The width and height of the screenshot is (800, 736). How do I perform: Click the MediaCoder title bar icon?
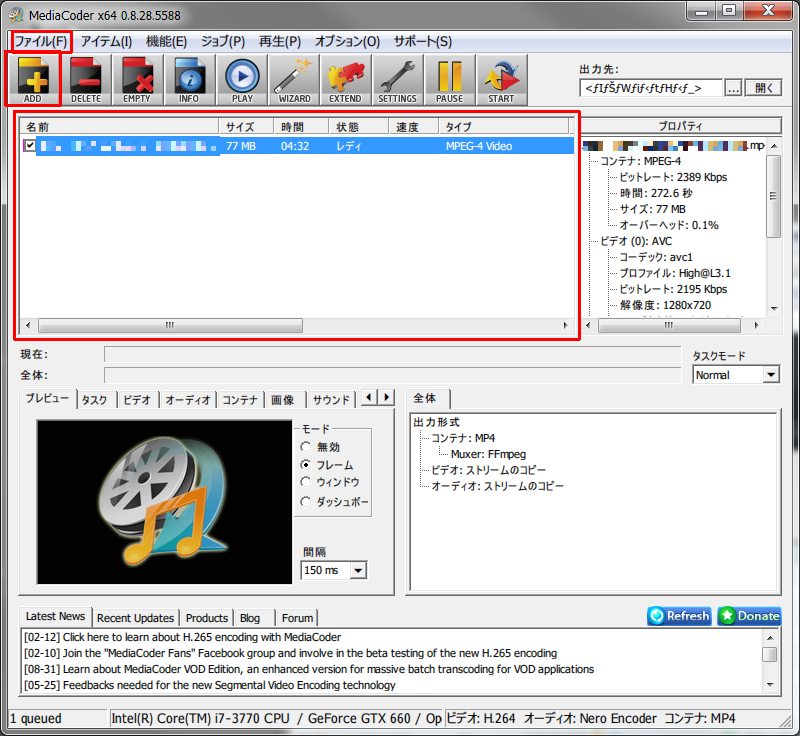[x=16, y=15]
